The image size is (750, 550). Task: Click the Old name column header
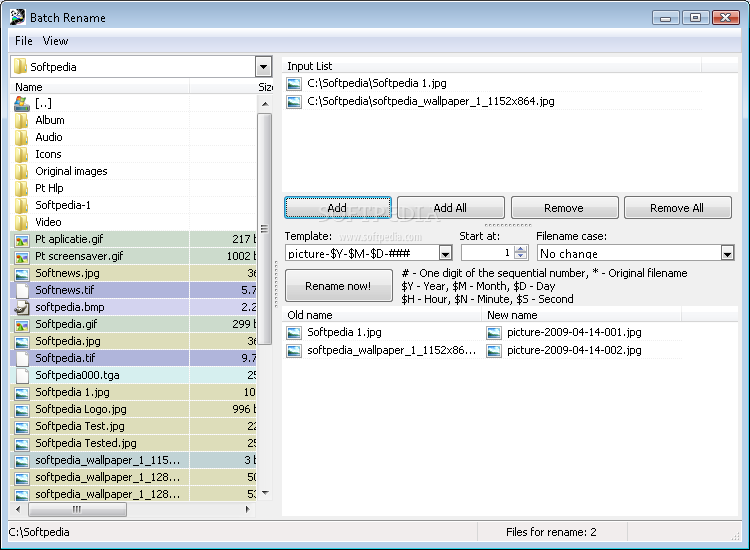click(382, 315)
